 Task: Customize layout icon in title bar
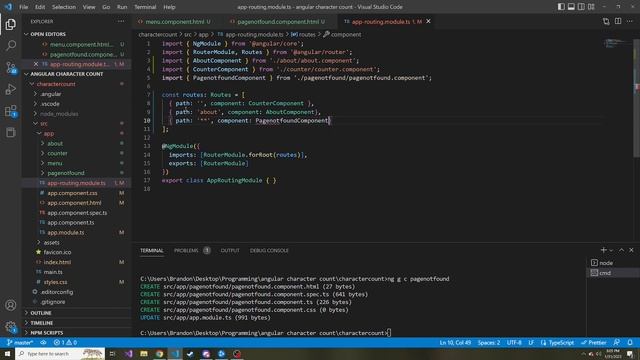591,7
